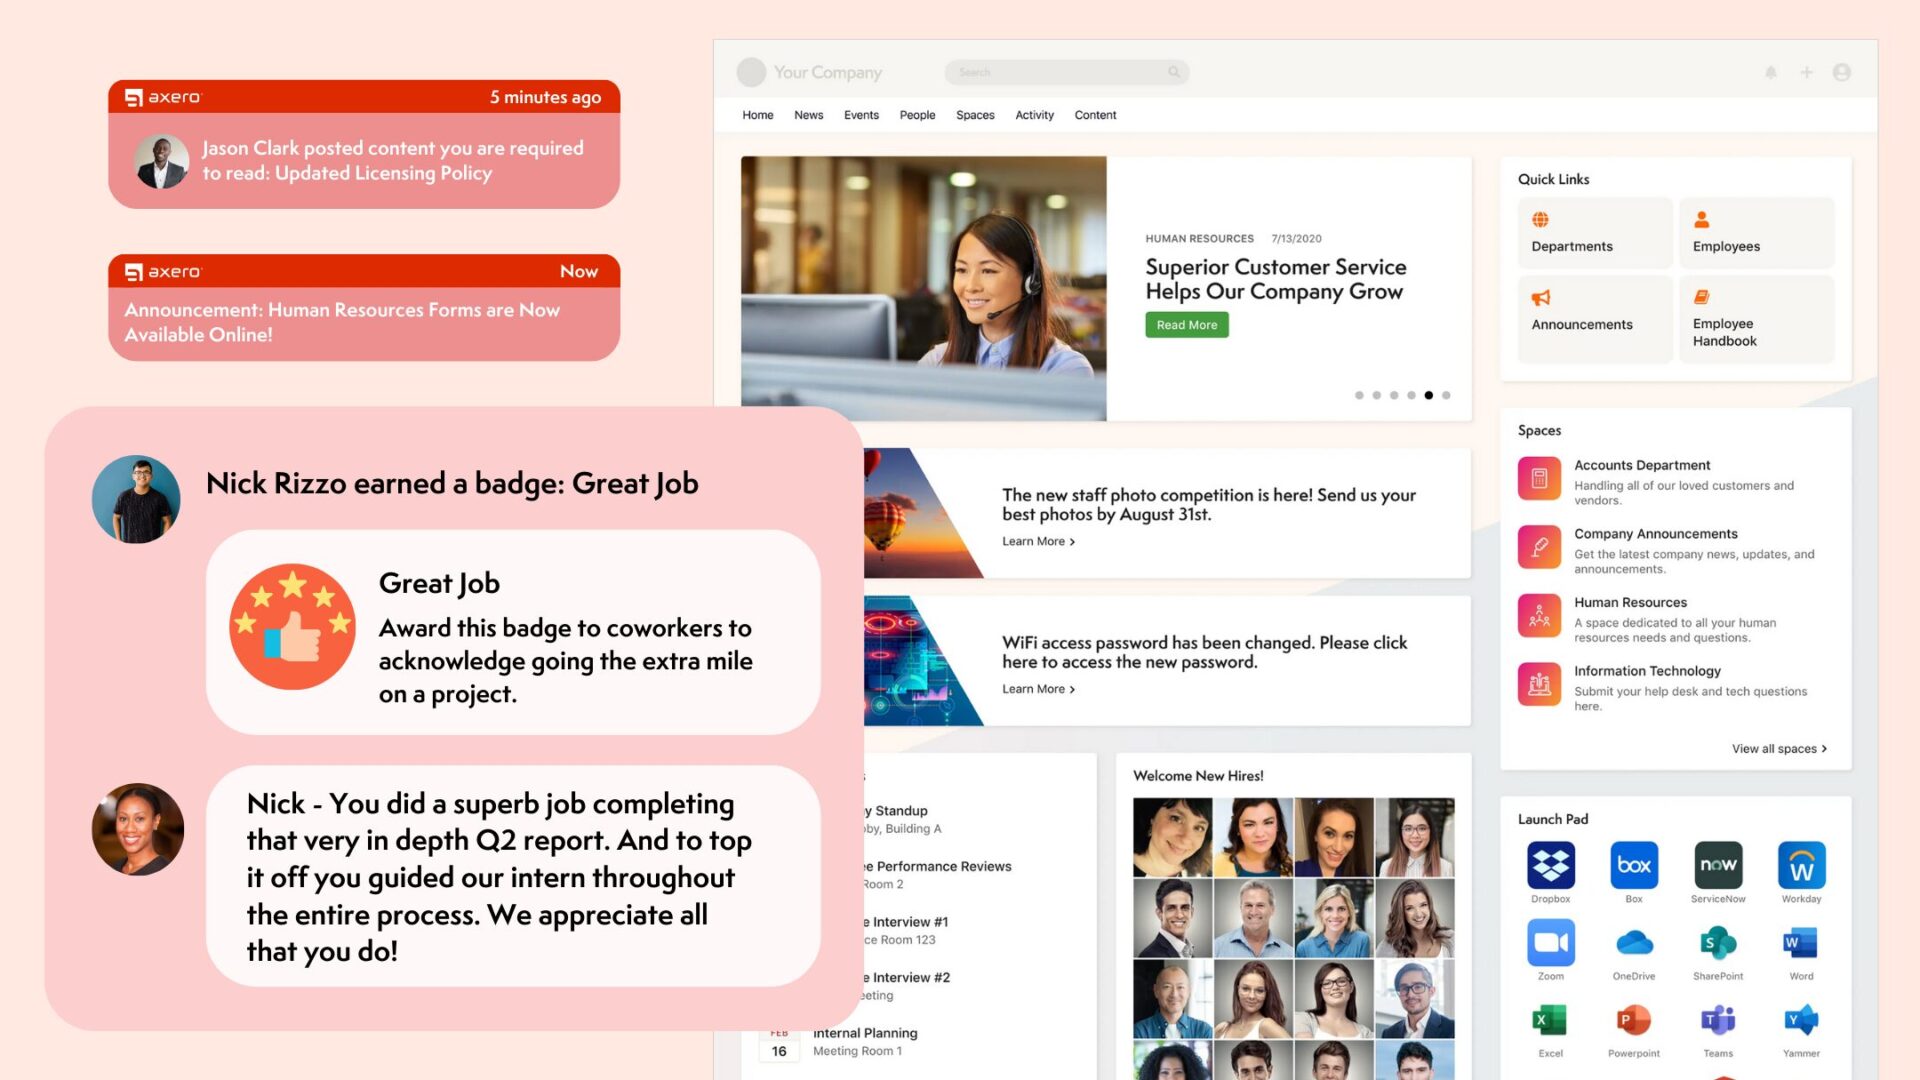Viewport: 1920px width, 1080px height.
Task: Click the Employees quick link
Action: tap(1756, 232)
